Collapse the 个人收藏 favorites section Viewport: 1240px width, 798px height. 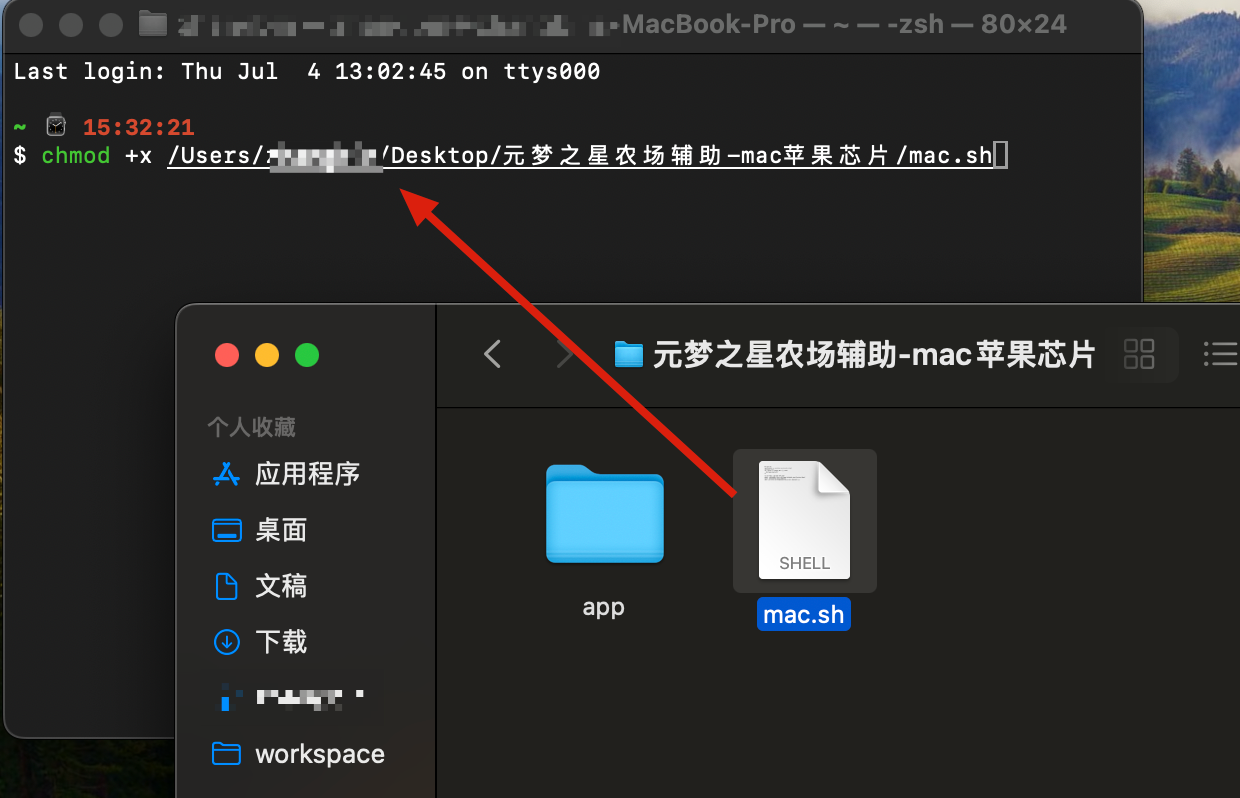251,427
